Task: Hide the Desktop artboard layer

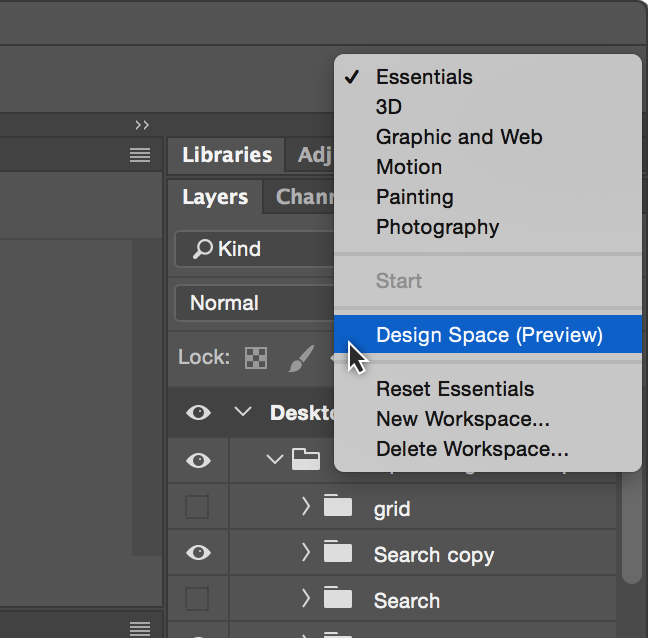Action: (198, 412)
